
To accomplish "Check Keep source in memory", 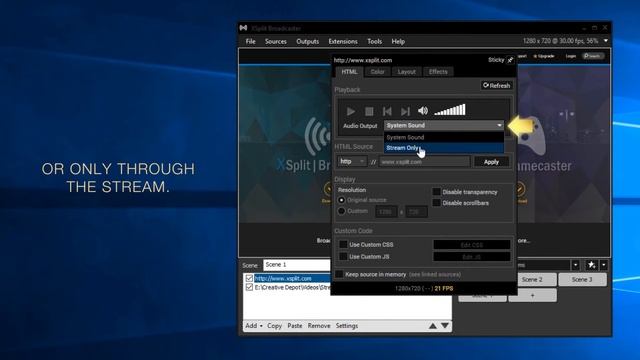I will (339, 274).
